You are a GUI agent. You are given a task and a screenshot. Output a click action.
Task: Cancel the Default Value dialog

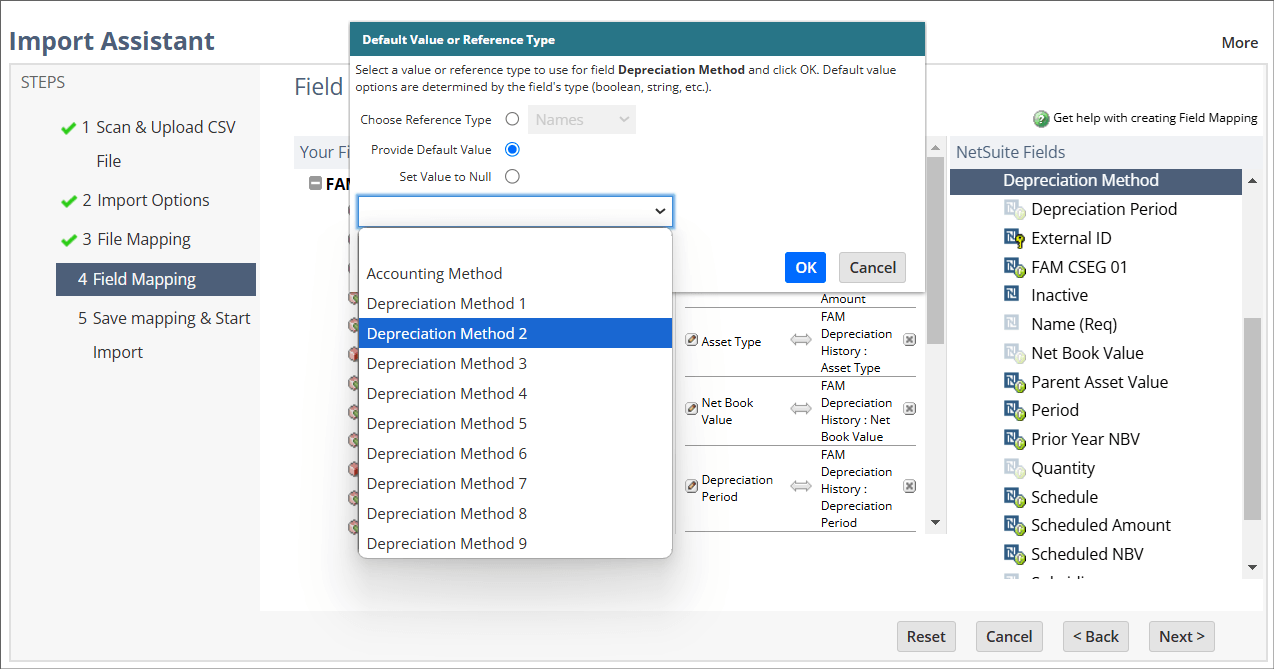pos(873,267)
